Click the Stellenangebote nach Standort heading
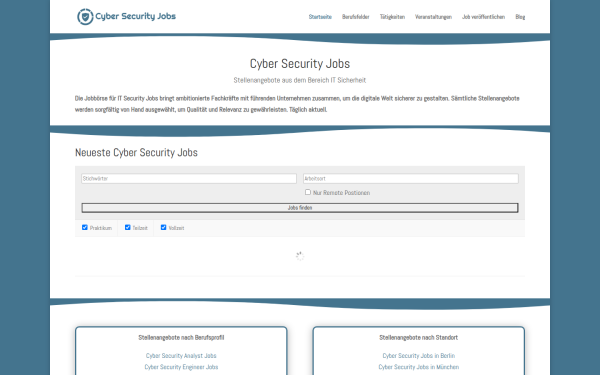 pos(419,338)
